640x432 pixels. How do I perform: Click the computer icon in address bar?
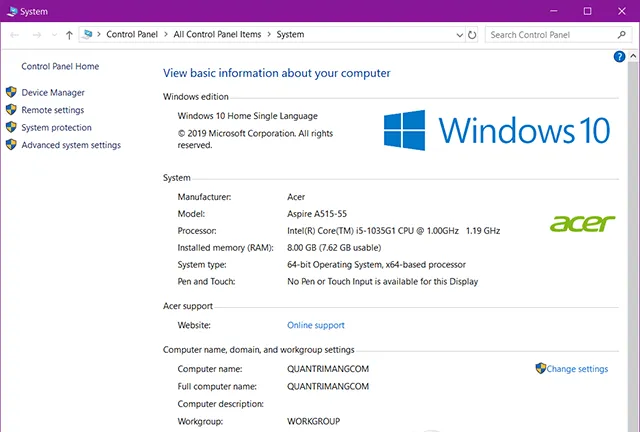tap(89, 35)
